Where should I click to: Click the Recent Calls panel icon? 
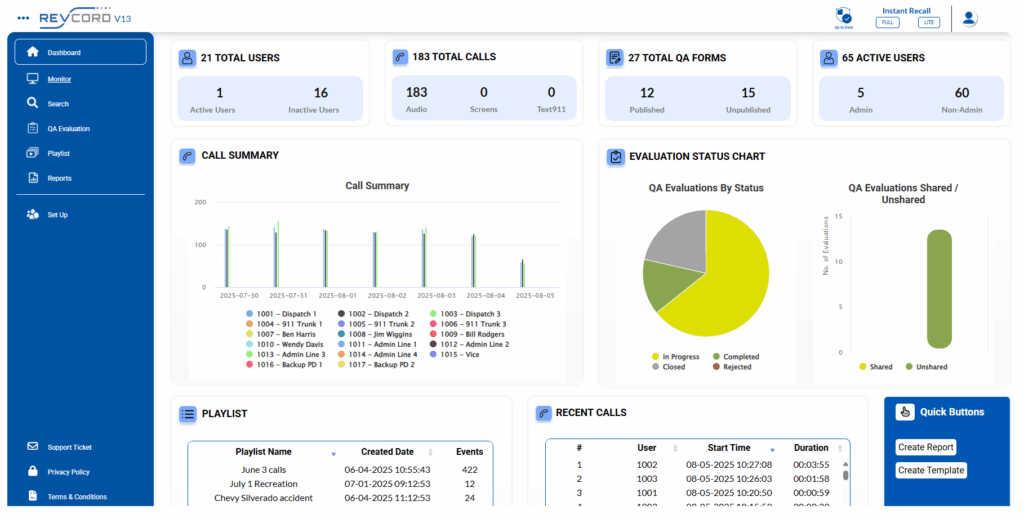(543, 412)
